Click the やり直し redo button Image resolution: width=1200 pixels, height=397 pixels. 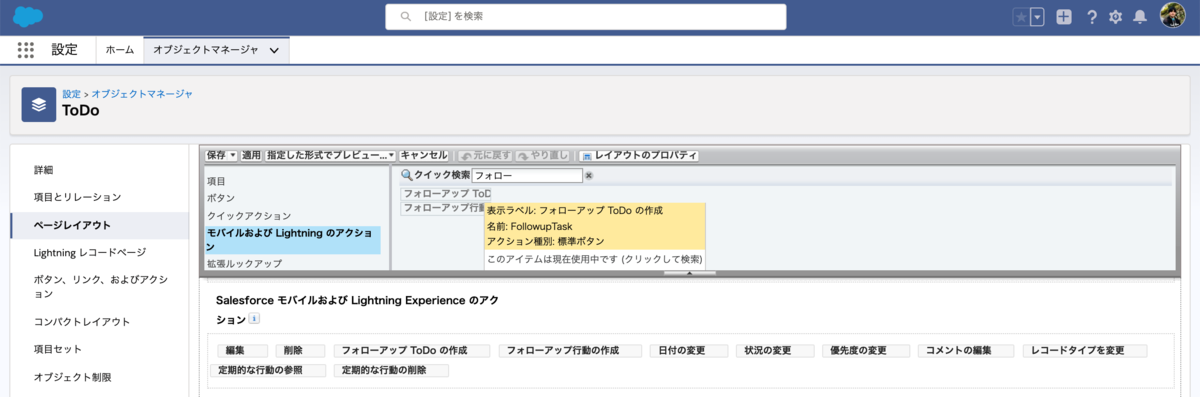tap(543, 156)
